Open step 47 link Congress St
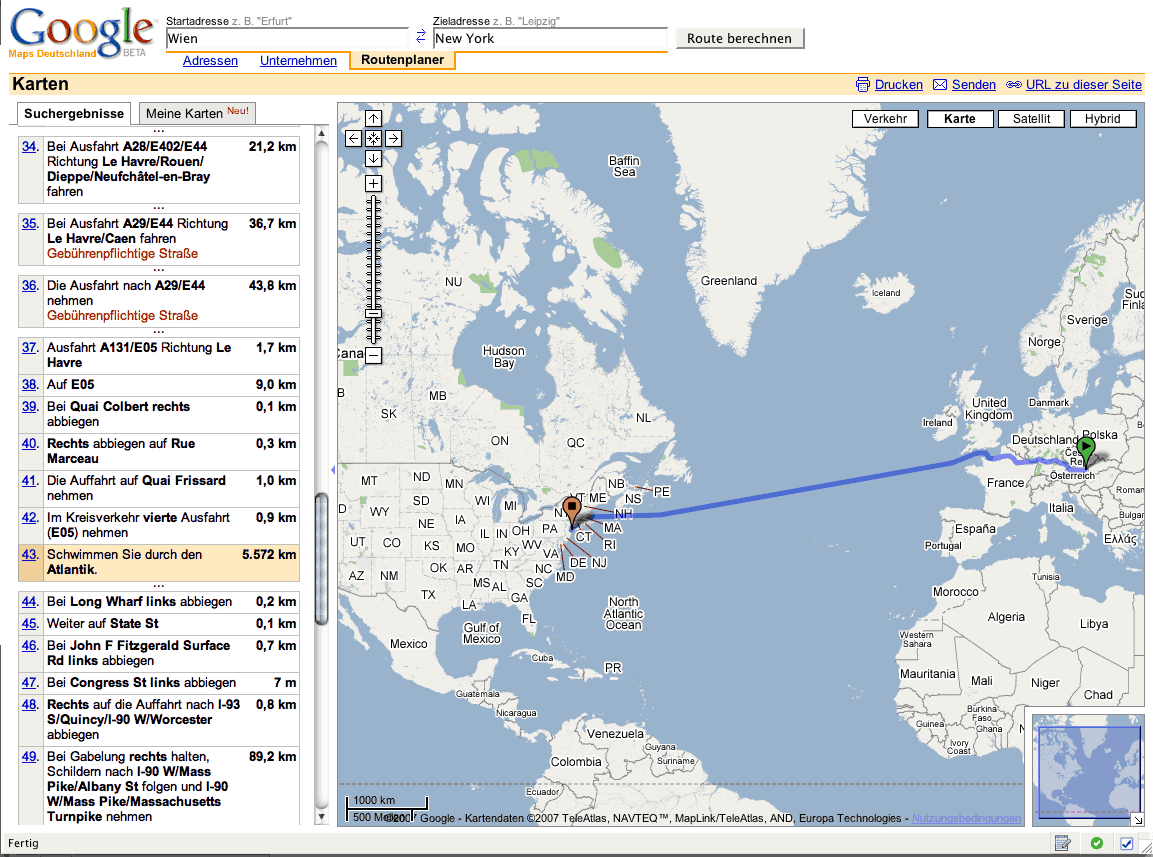This screenshot has width=1153, height=857. coord(29,683)
